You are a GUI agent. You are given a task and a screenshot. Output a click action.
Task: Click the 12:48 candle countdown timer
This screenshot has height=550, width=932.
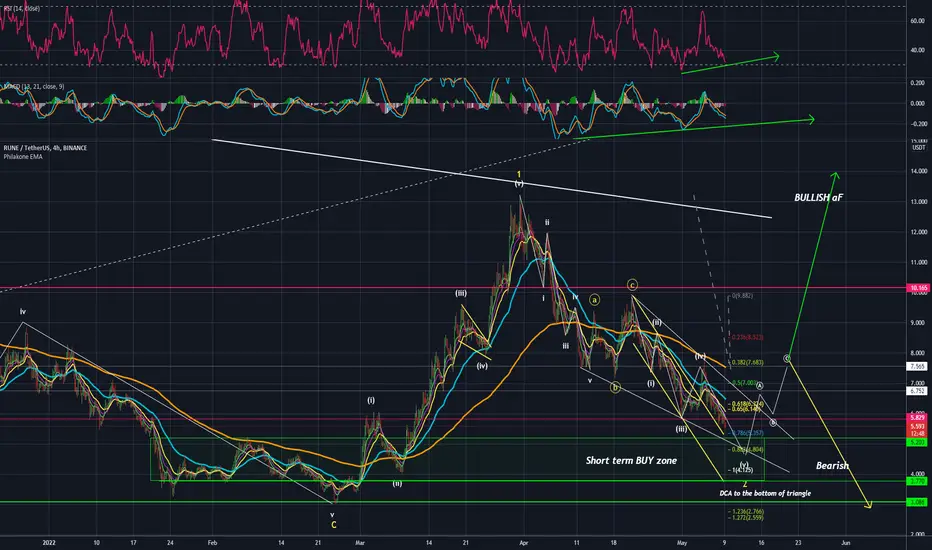pos(917,433)
